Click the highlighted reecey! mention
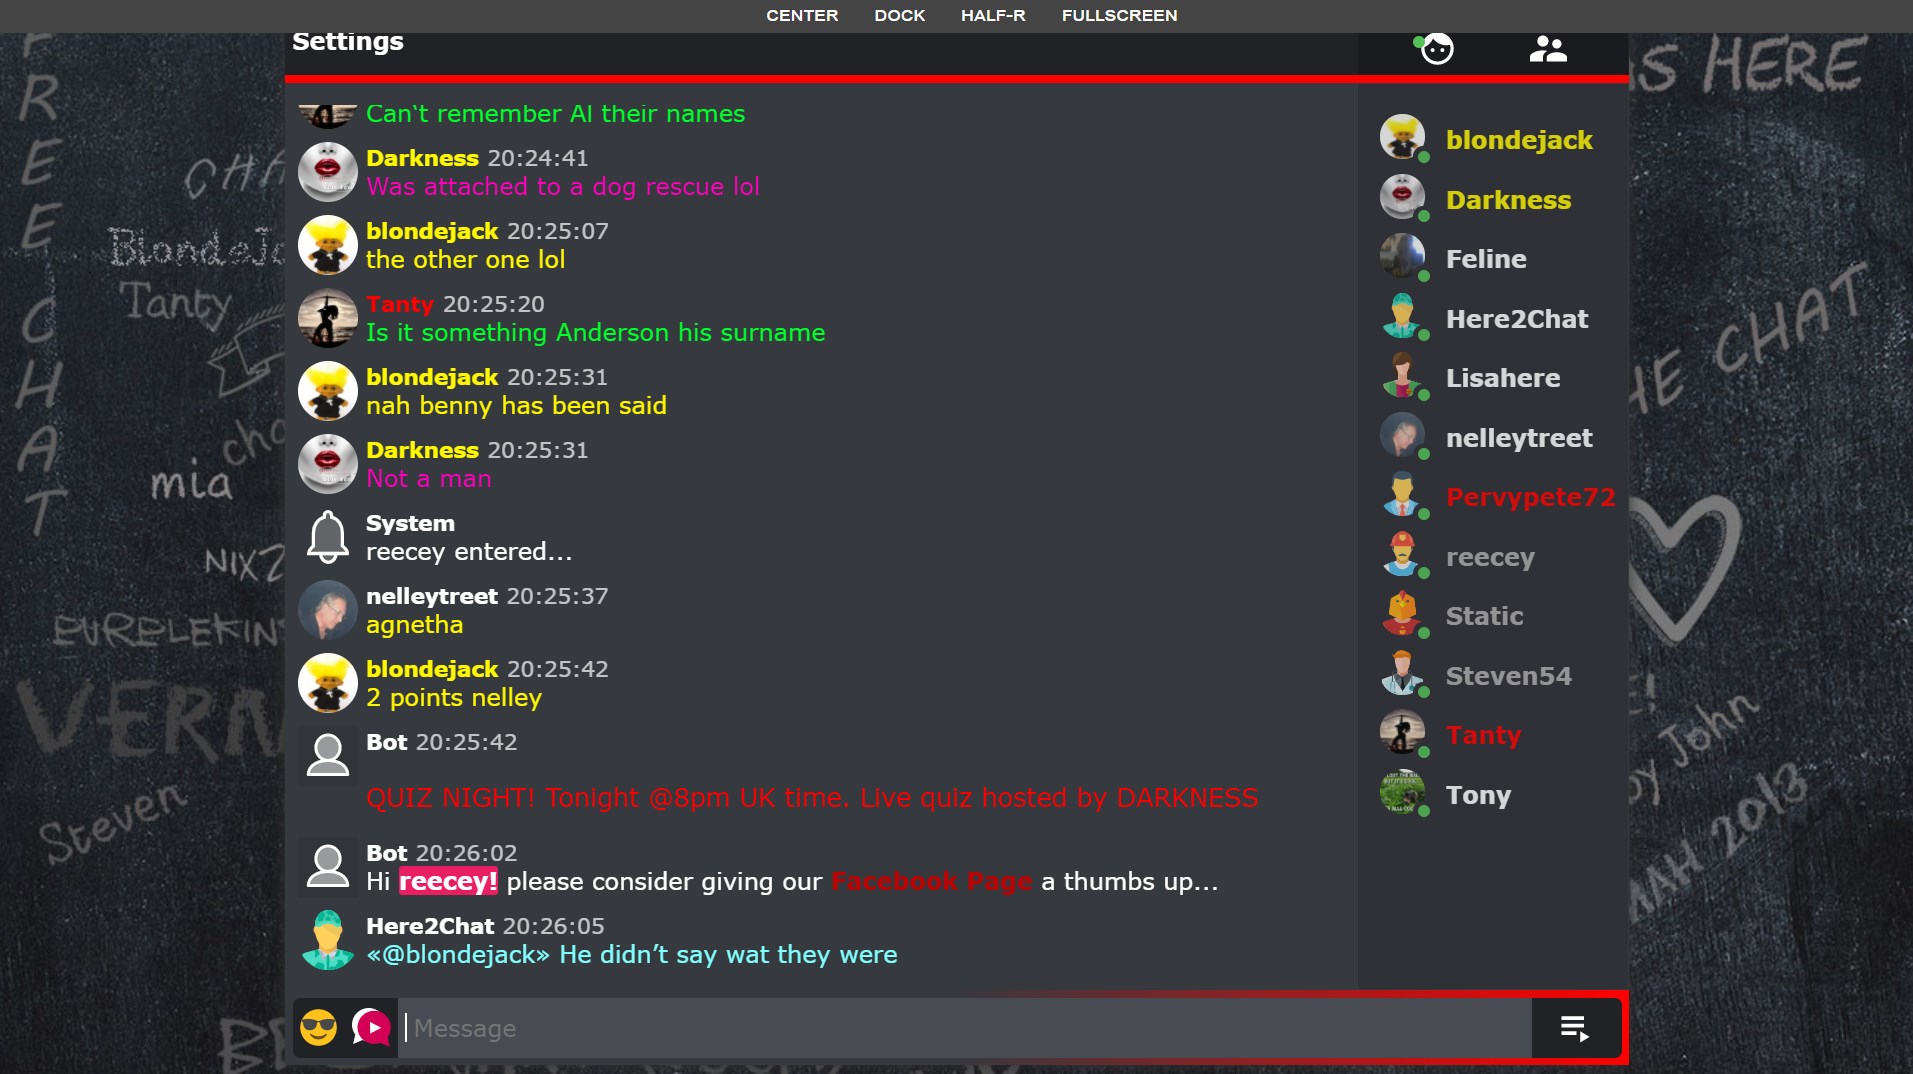 coord(448,882)
